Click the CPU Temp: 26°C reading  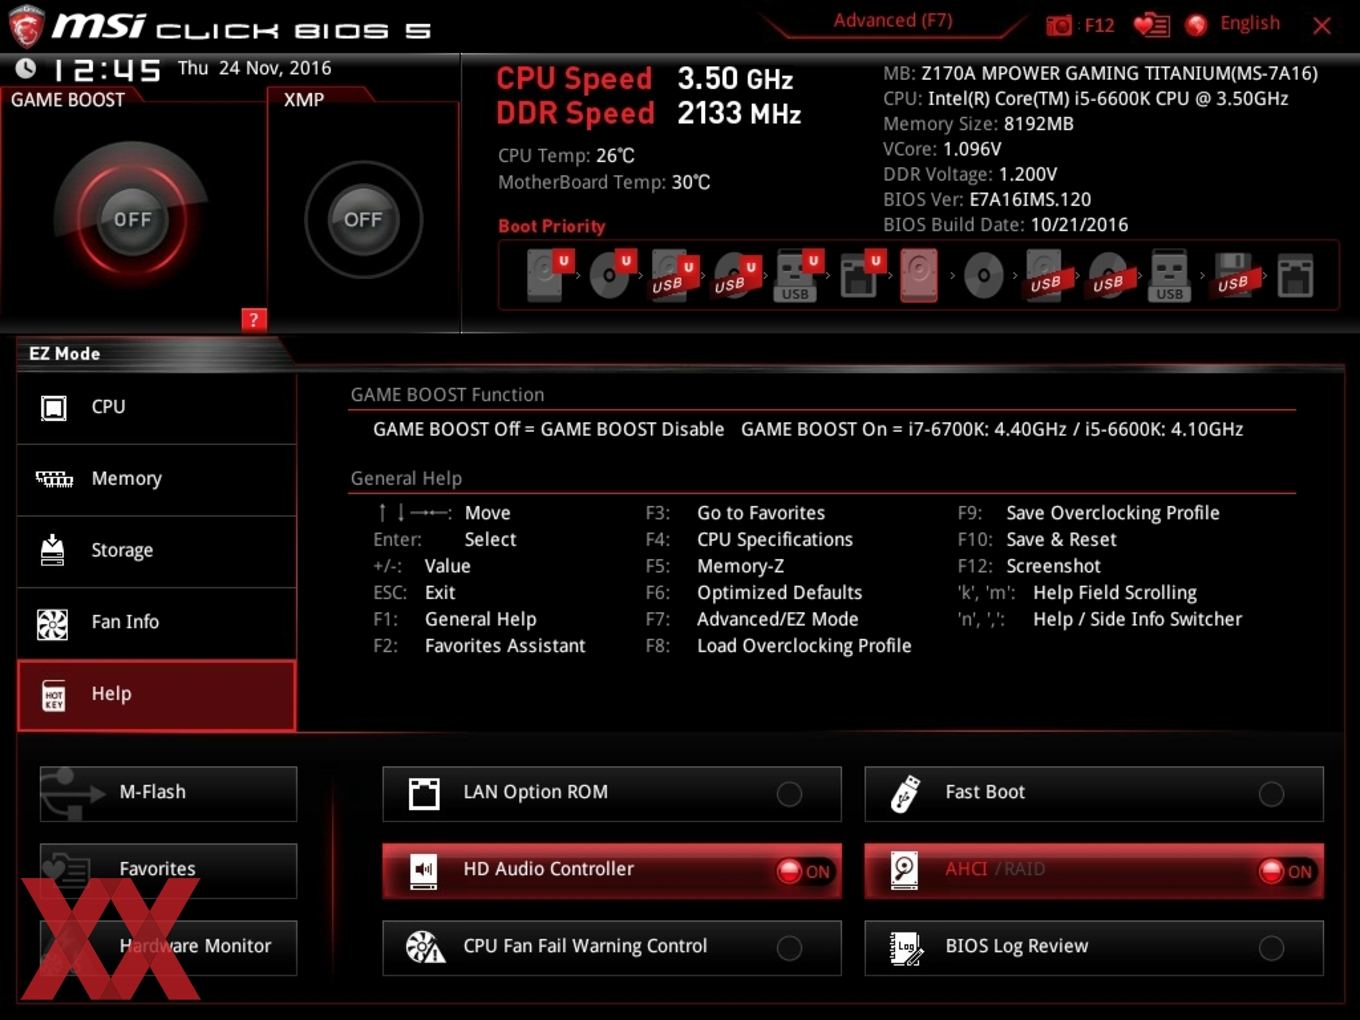(566, 156)
